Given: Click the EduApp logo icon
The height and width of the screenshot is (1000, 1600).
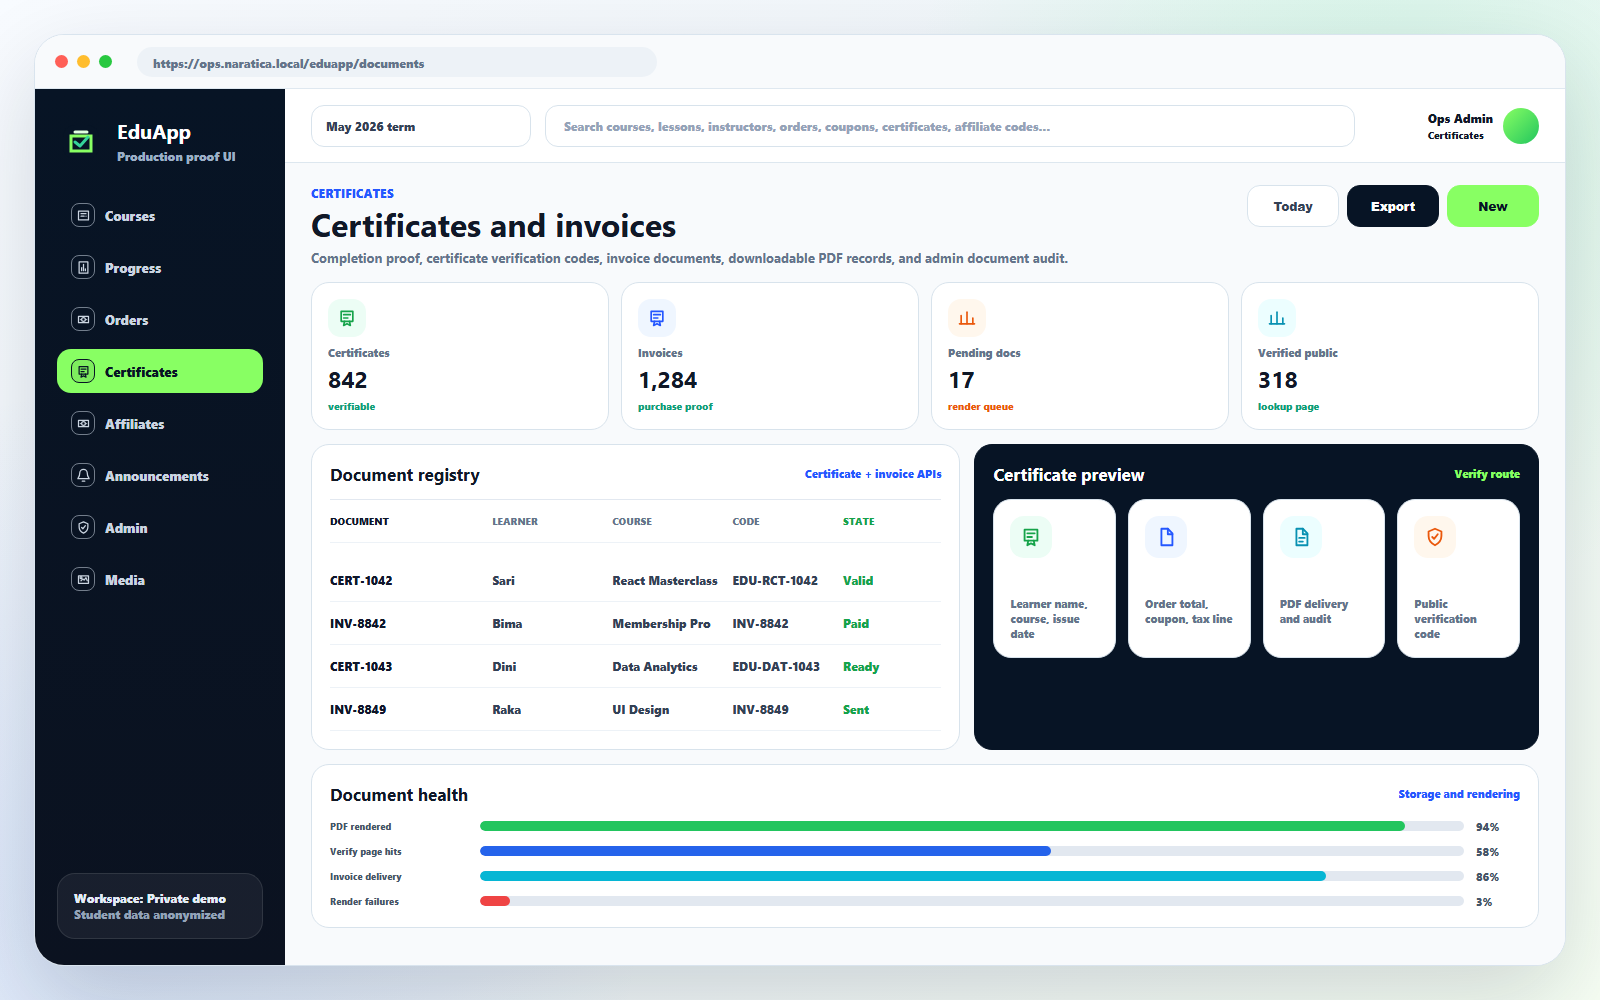Looking at the screenshot, I should [81, 142].
